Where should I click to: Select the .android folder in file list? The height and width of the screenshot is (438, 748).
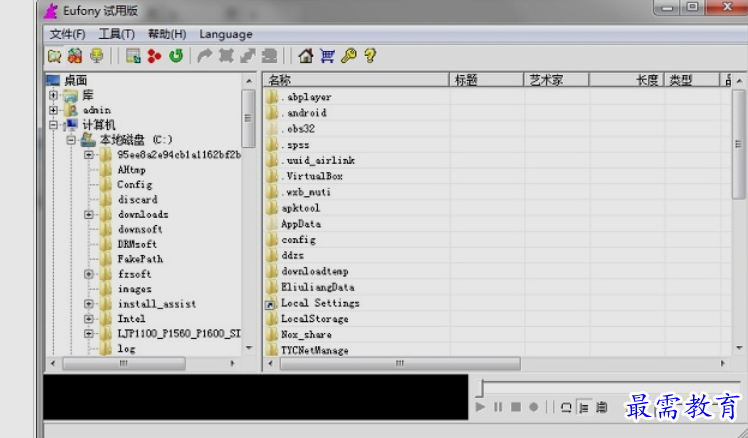(x=304, y=113)
